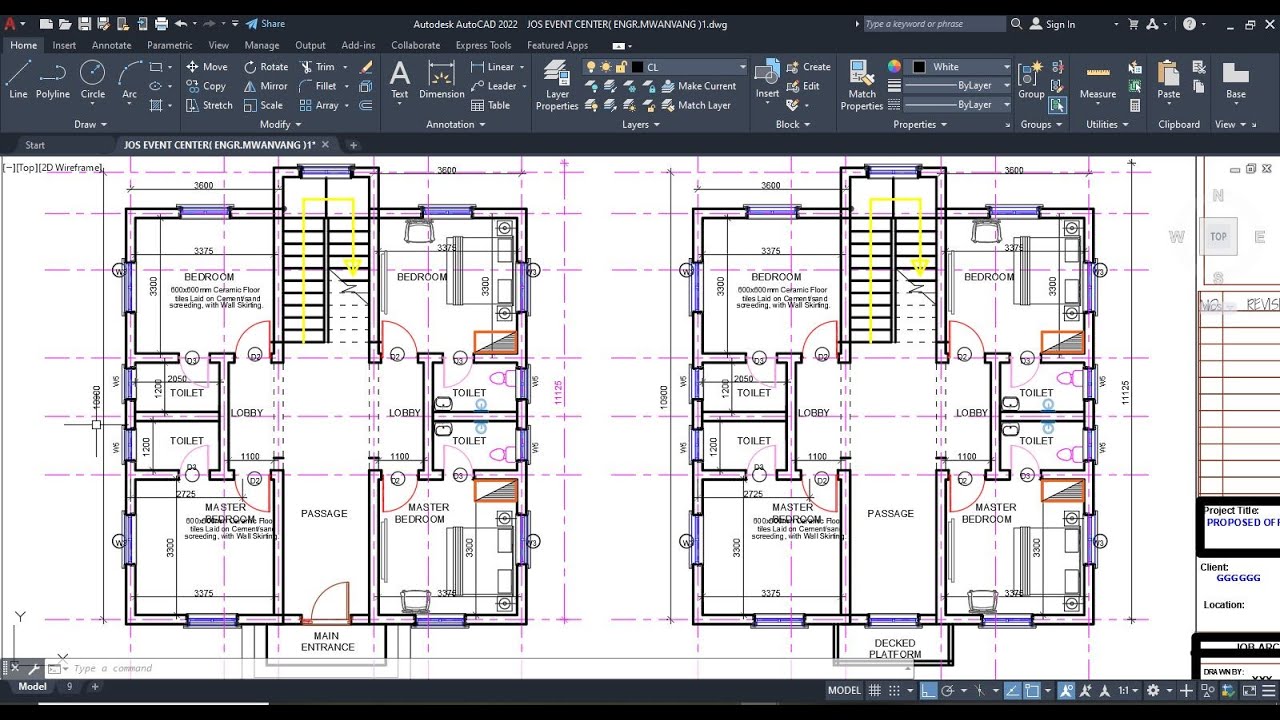
Task: Toggle group selection on/off in Groups panel
Action: [x=1057, y=105]
